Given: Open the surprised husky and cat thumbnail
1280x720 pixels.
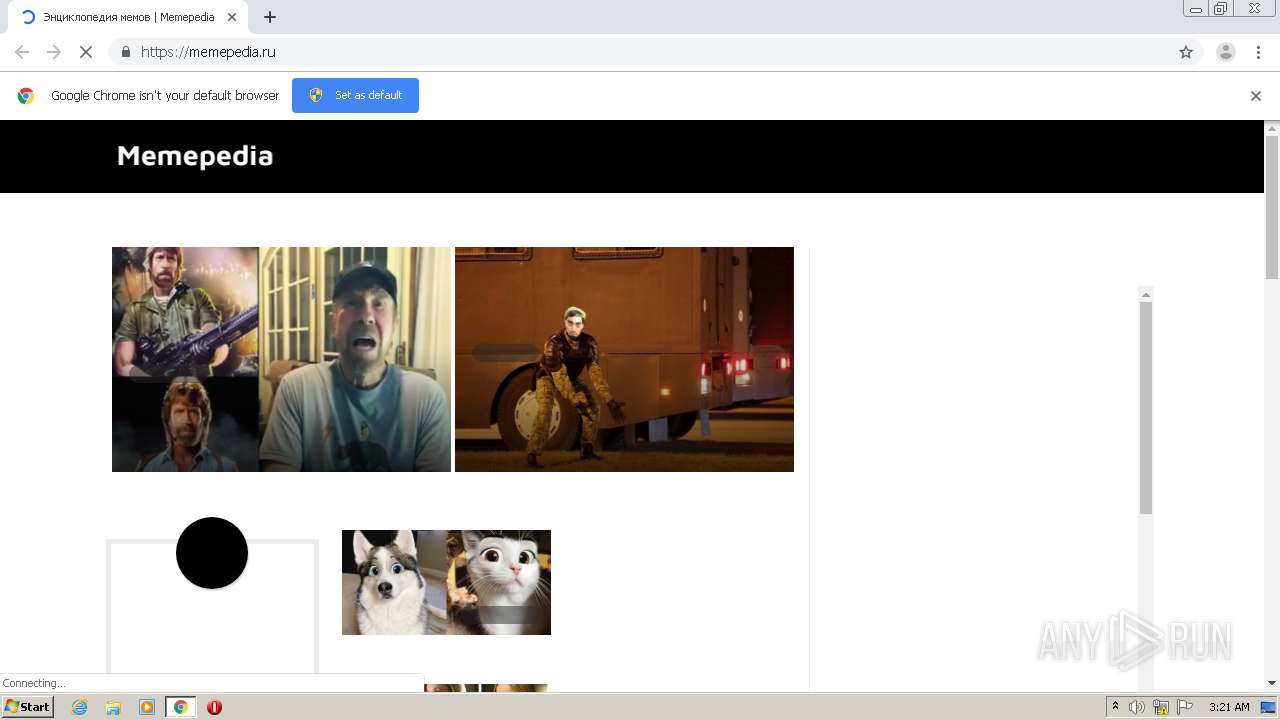Looking at the screenshot, I should (446, 582).
